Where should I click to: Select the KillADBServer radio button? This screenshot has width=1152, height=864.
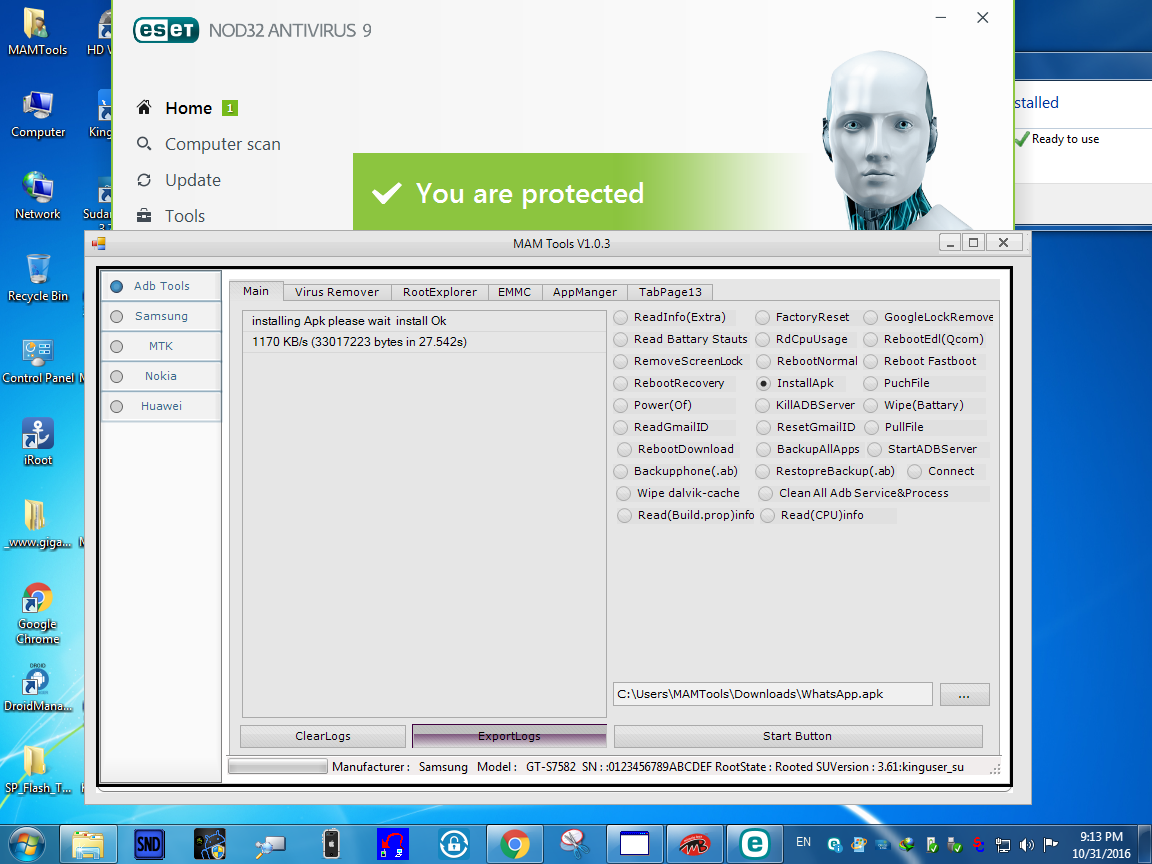coord(763,406)
